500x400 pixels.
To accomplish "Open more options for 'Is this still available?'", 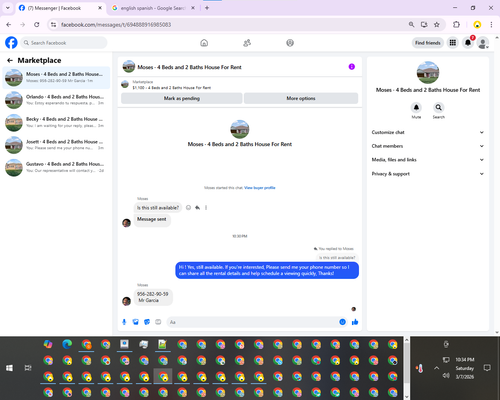I will (x=206, y=208).
